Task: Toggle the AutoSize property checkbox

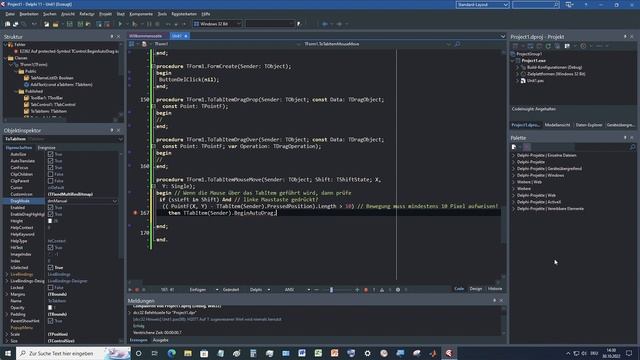Action: coord(51,154)
